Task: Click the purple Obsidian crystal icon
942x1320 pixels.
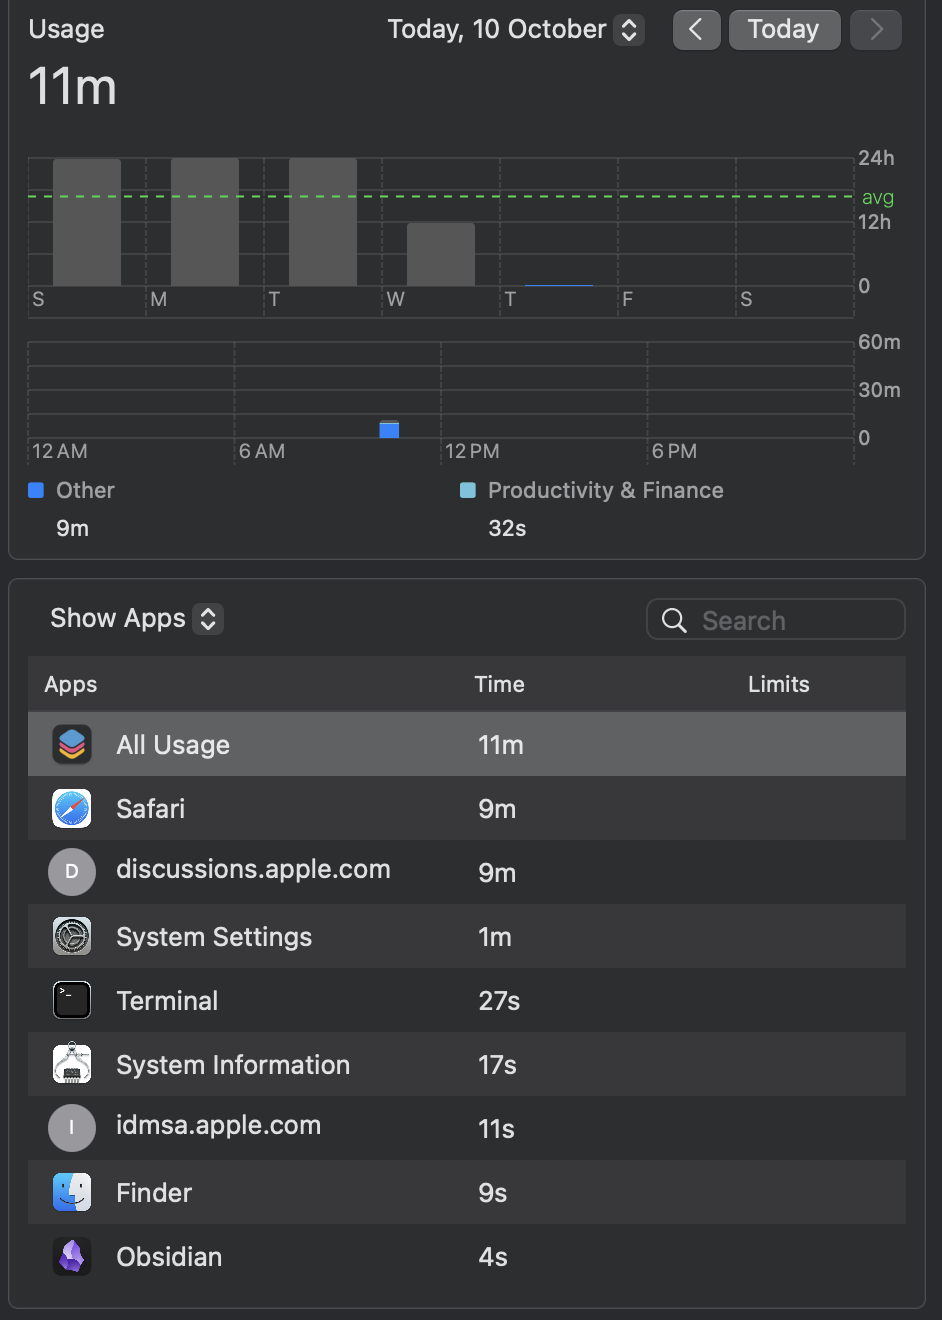Action: (x=72, y=1256)
